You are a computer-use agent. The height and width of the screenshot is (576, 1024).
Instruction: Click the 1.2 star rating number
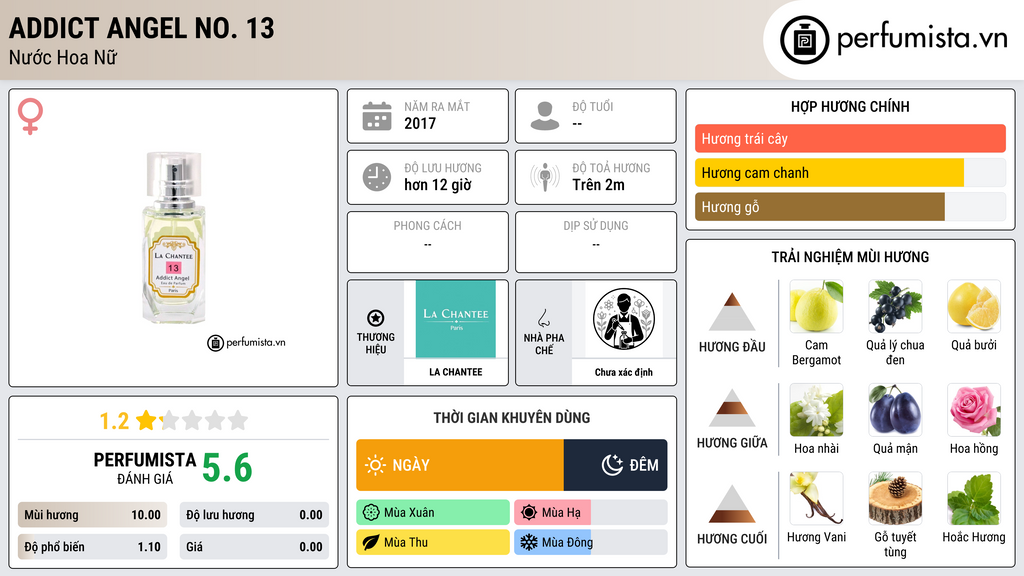(x=114, y=421)
